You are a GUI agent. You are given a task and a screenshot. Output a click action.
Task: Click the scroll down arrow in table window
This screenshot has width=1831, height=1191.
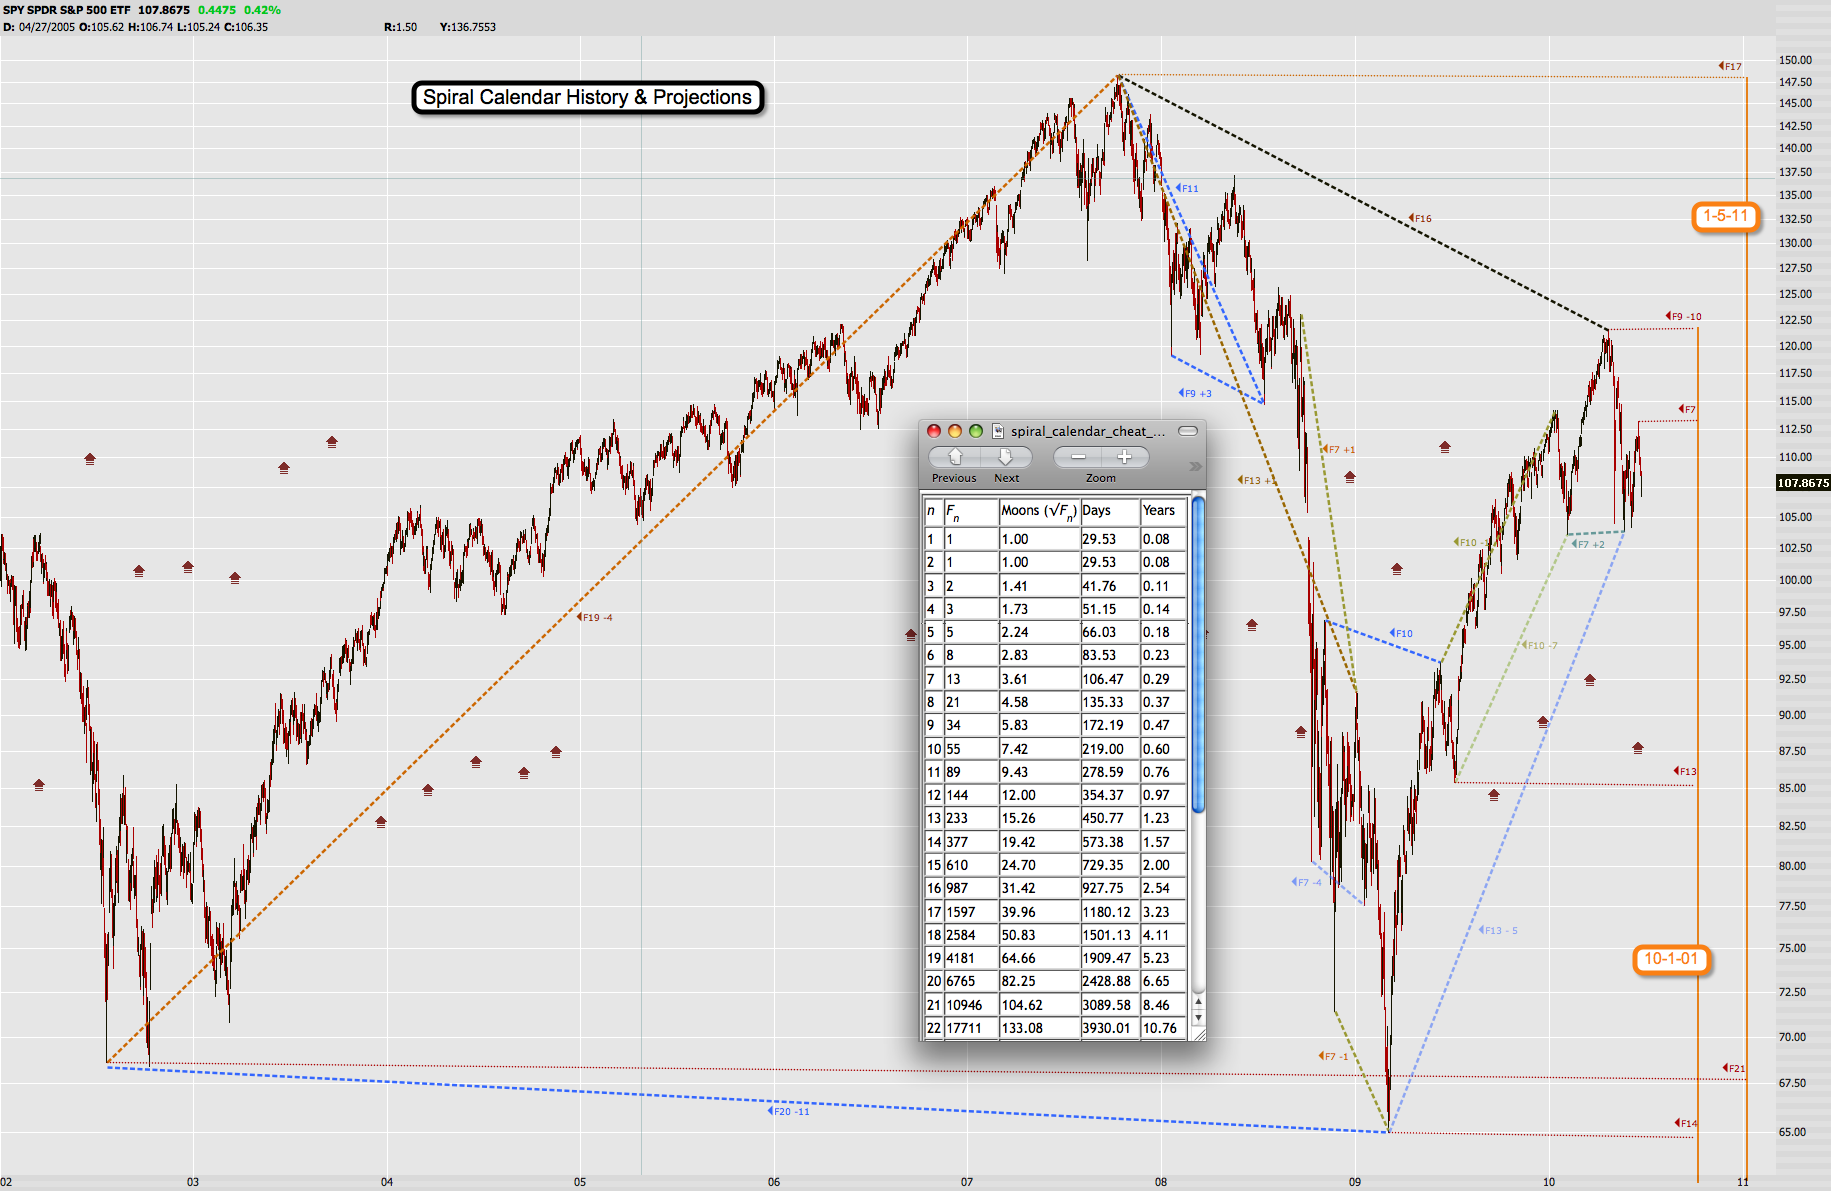click(1198, 1017)
